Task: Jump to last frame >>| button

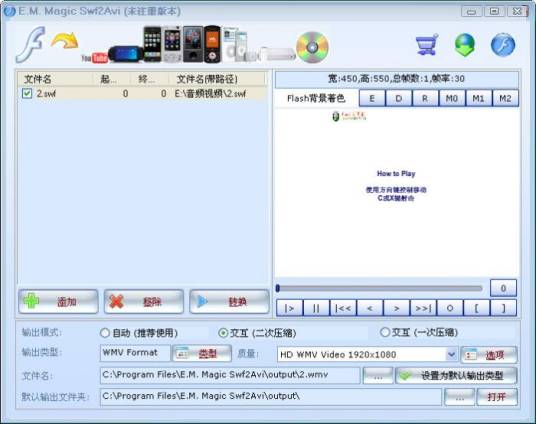Action: point(423,308)
